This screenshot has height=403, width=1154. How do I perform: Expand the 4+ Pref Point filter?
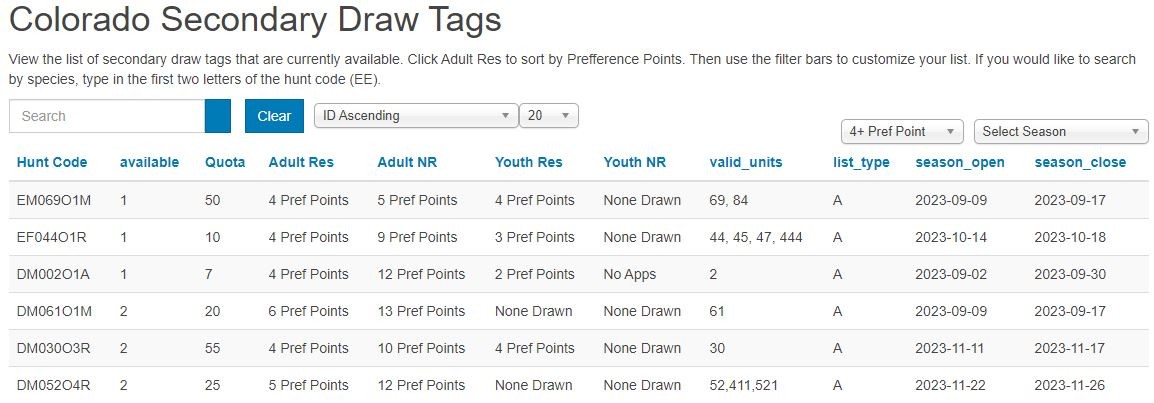pyautogui.click(x=902, y=132)
